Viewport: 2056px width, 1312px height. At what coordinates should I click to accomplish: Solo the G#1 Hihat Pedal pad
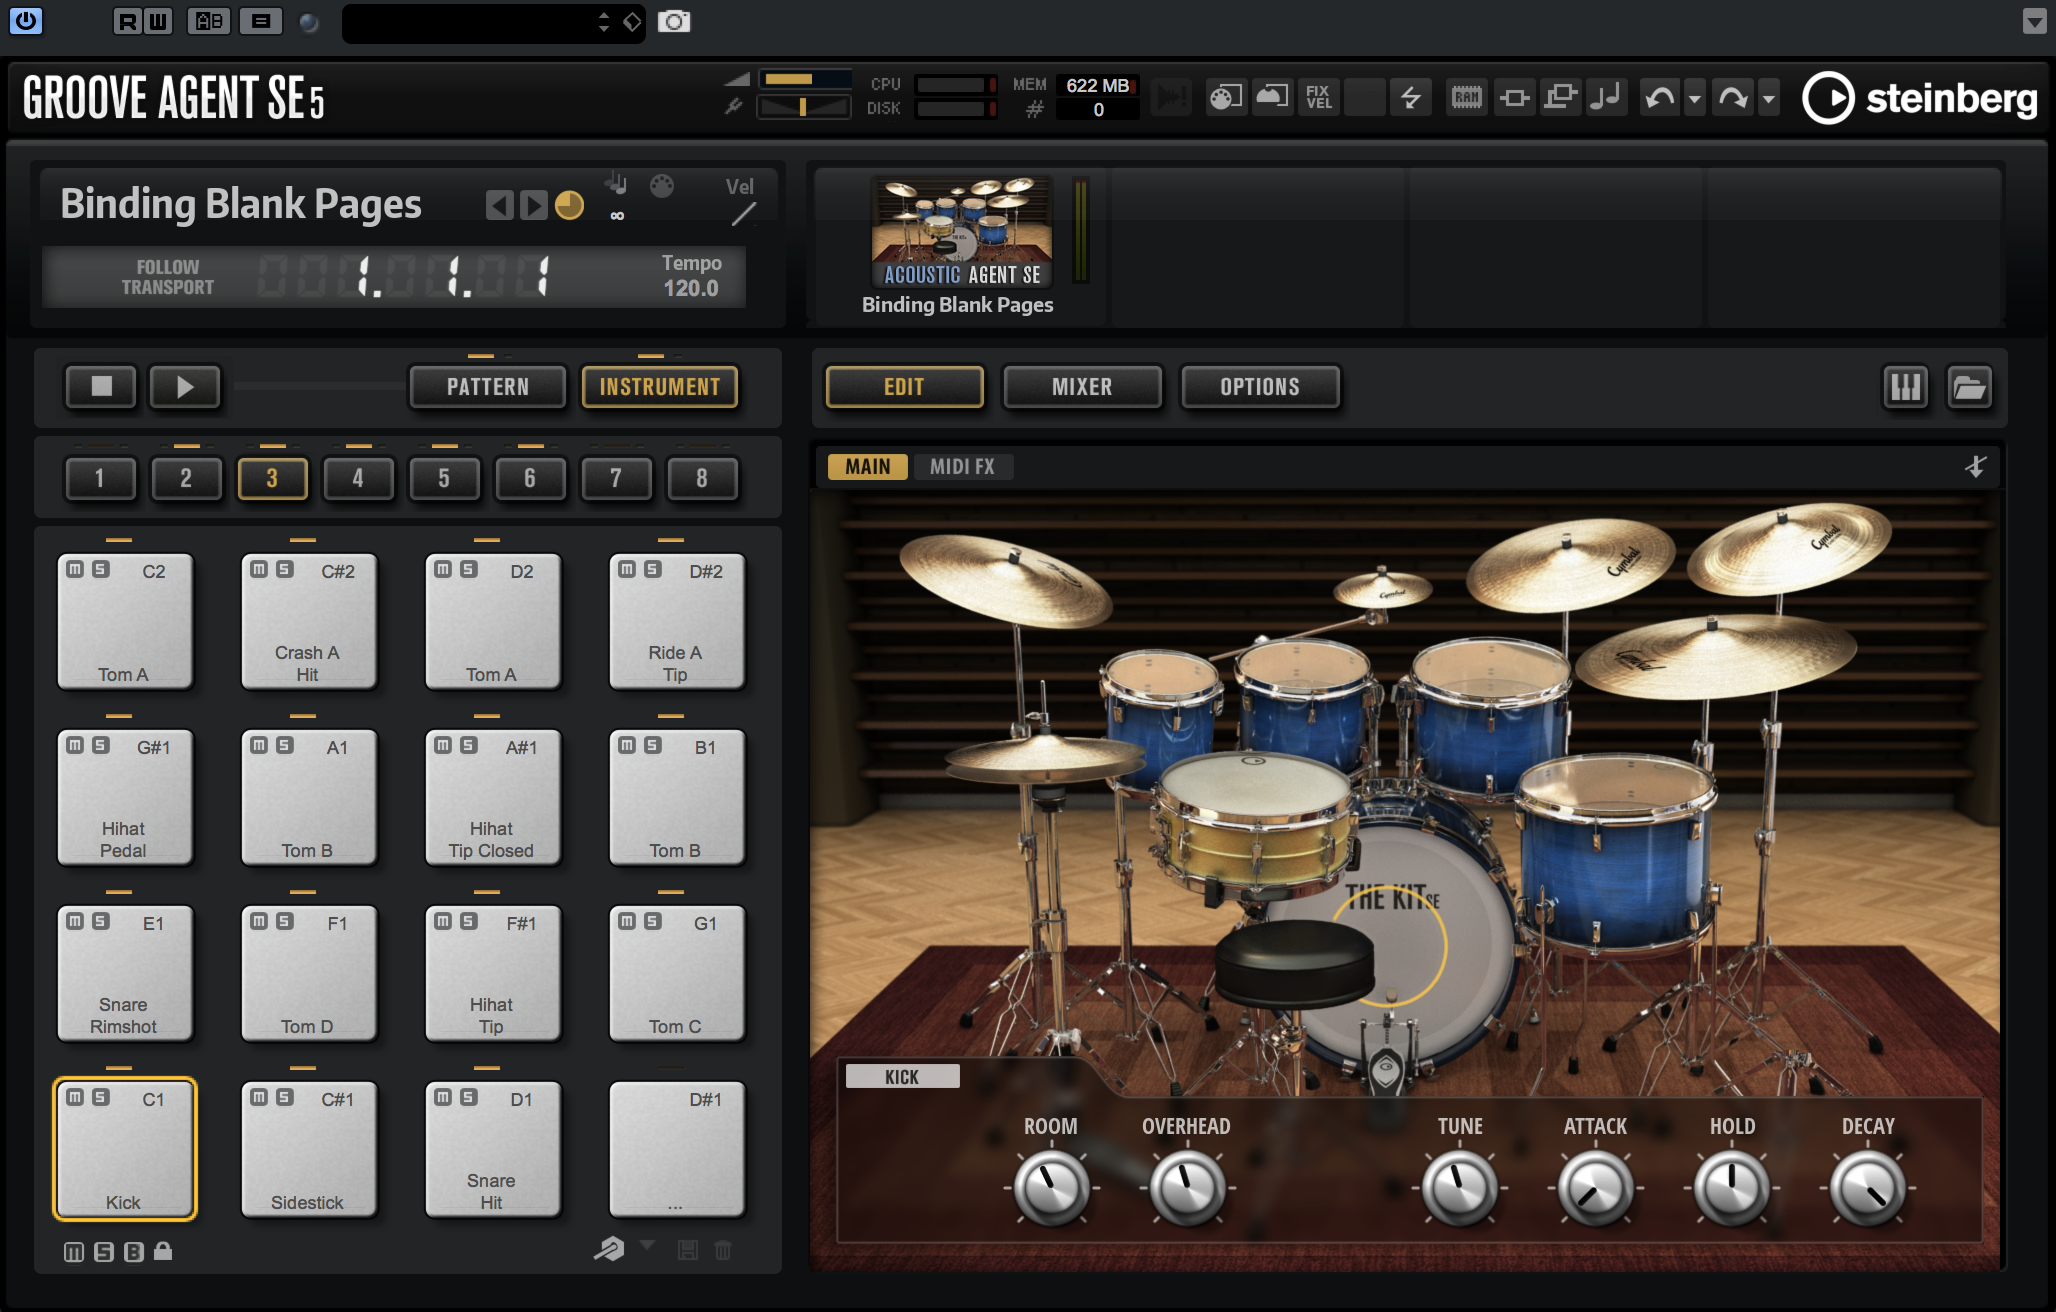(101, 745)
